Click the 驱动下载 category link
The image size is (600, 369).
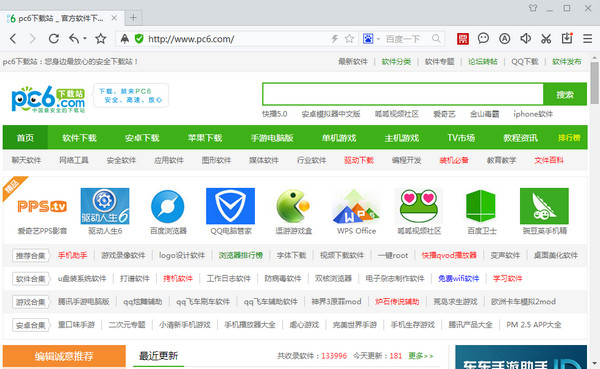pyautogui.click(x=359, y=160)
